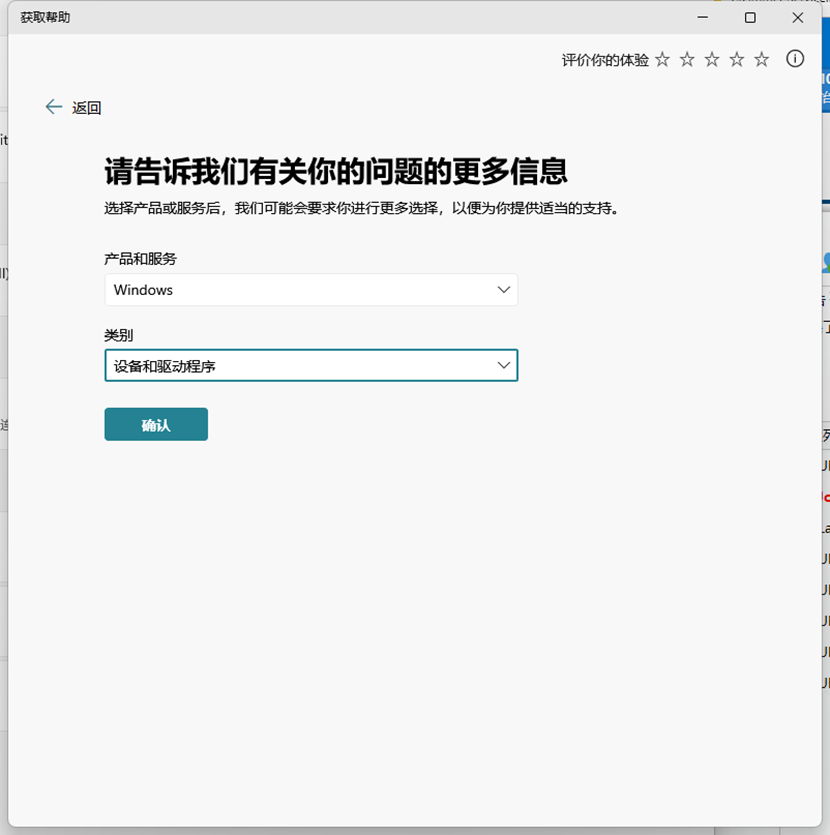
Task: Click the 产品和服务 field label
Action: [x=140, y=259]
